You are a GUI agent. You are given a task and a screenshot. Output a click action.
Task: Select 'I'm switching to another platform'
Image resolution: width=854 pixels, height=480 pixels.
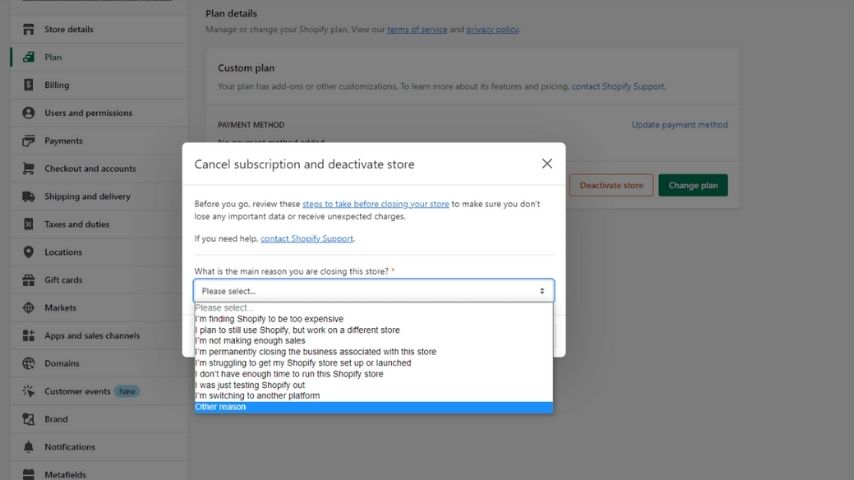click(x=374, y=396)
